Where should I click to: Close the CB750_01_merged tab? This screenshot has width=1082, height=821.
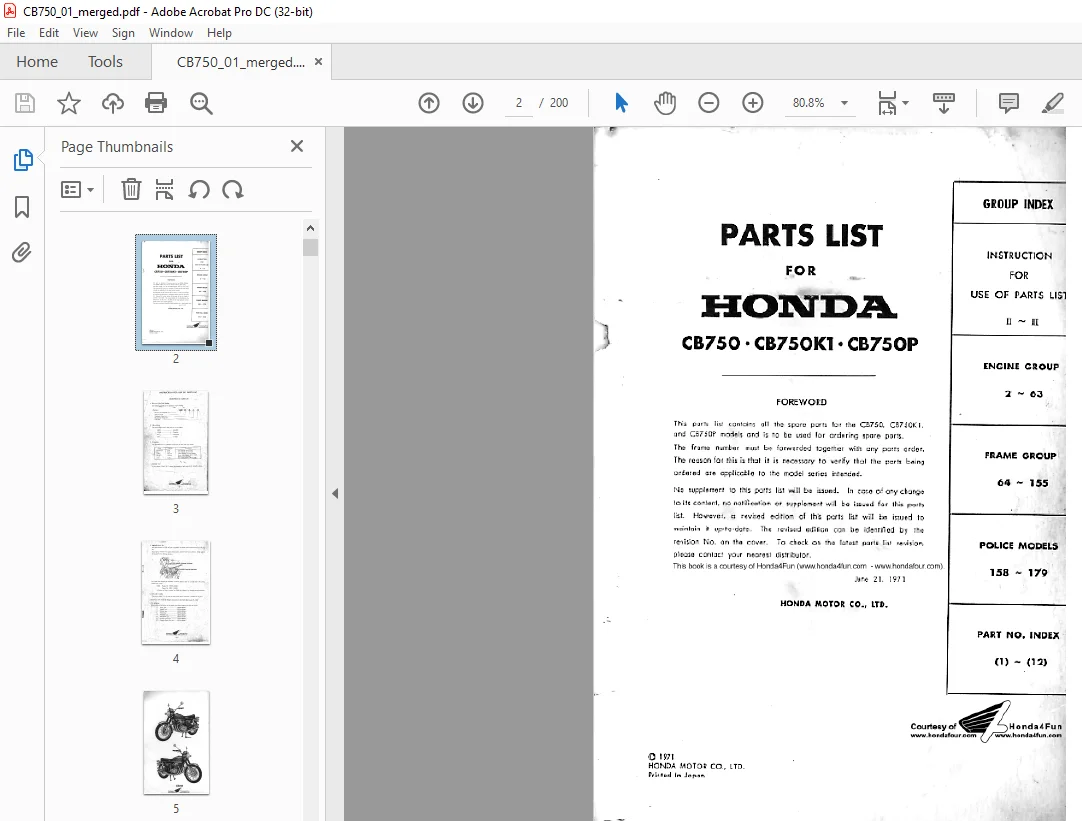click(x=318, y=61)
